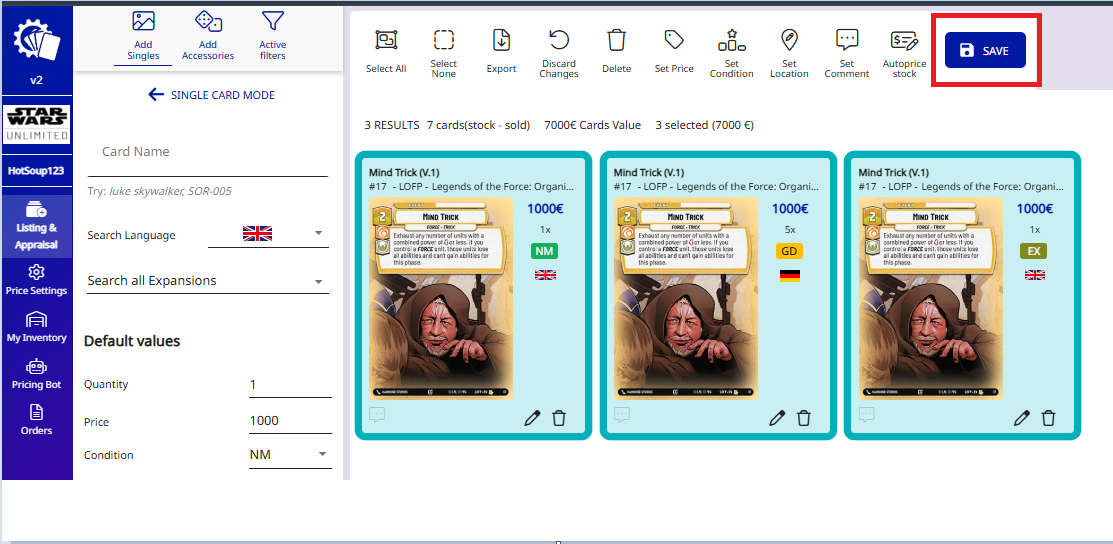Open Active filters

pos(273,36)
